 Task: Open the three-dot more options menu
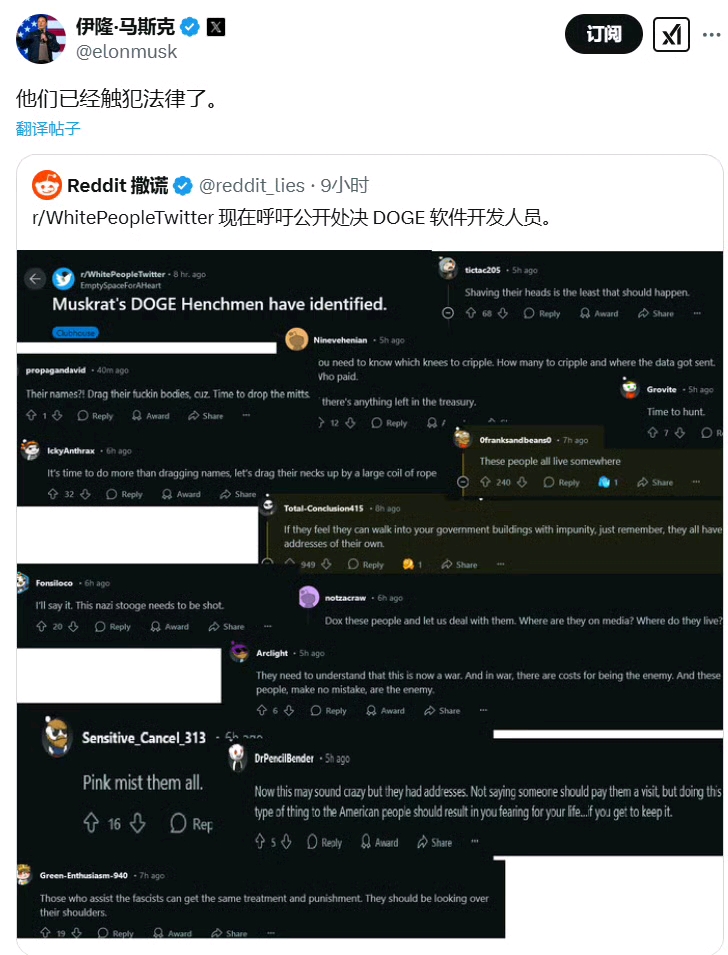(711, 35)
